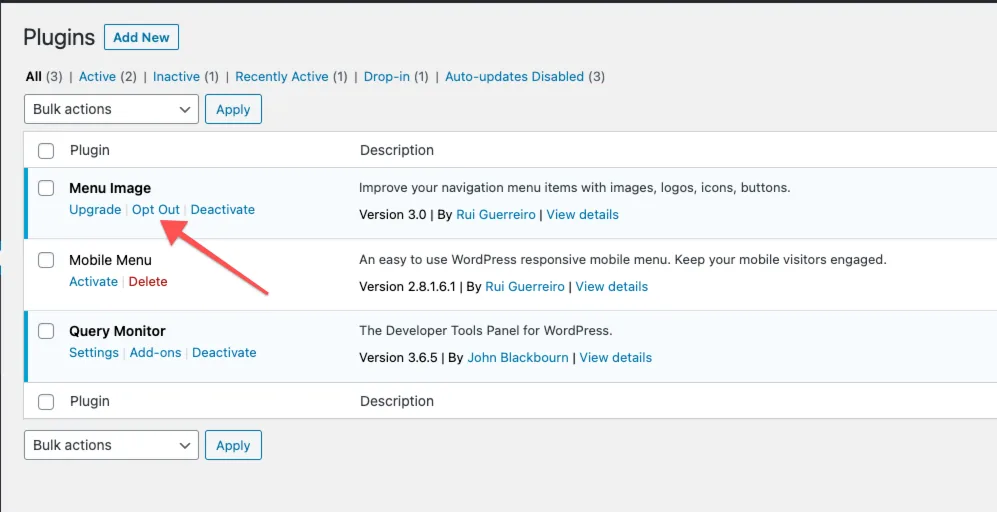The image size is (997, 512).
Task: Open Rui Guerreiro link in Mobile Menu row
Action: click(x=525, y=287)
